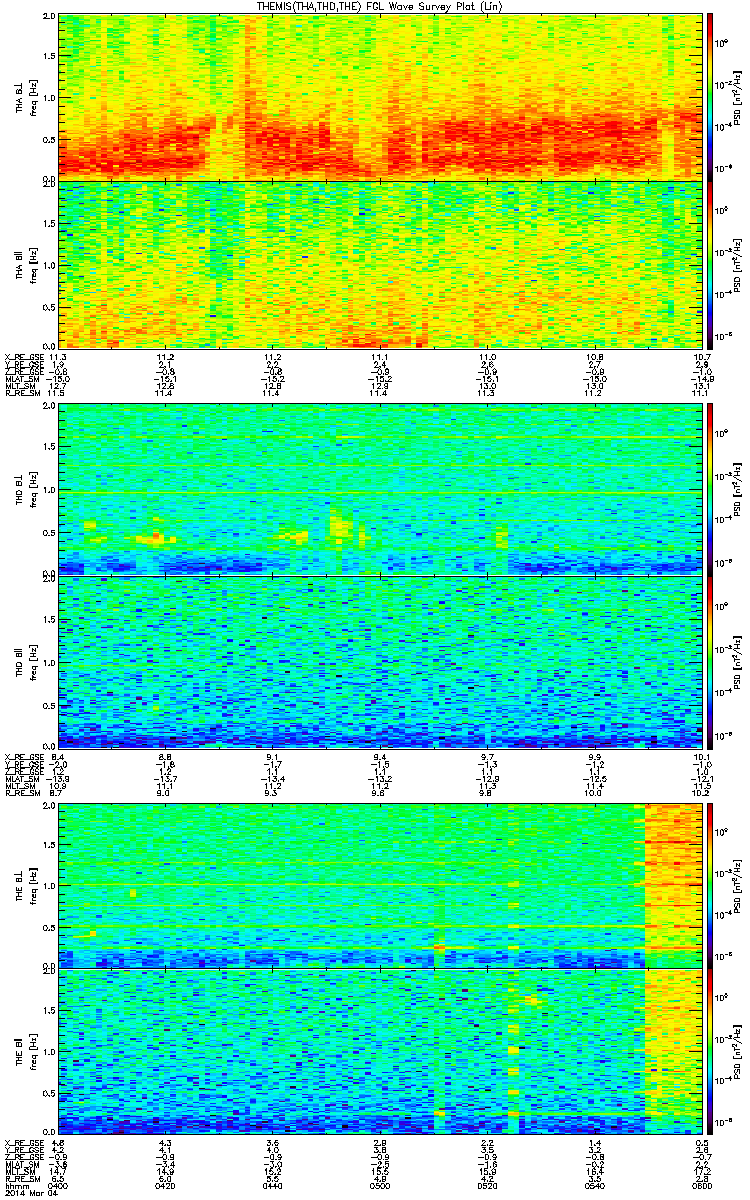Click the THA B∥ panel color bar
The image size is (750, 1200).
(711, 264)
